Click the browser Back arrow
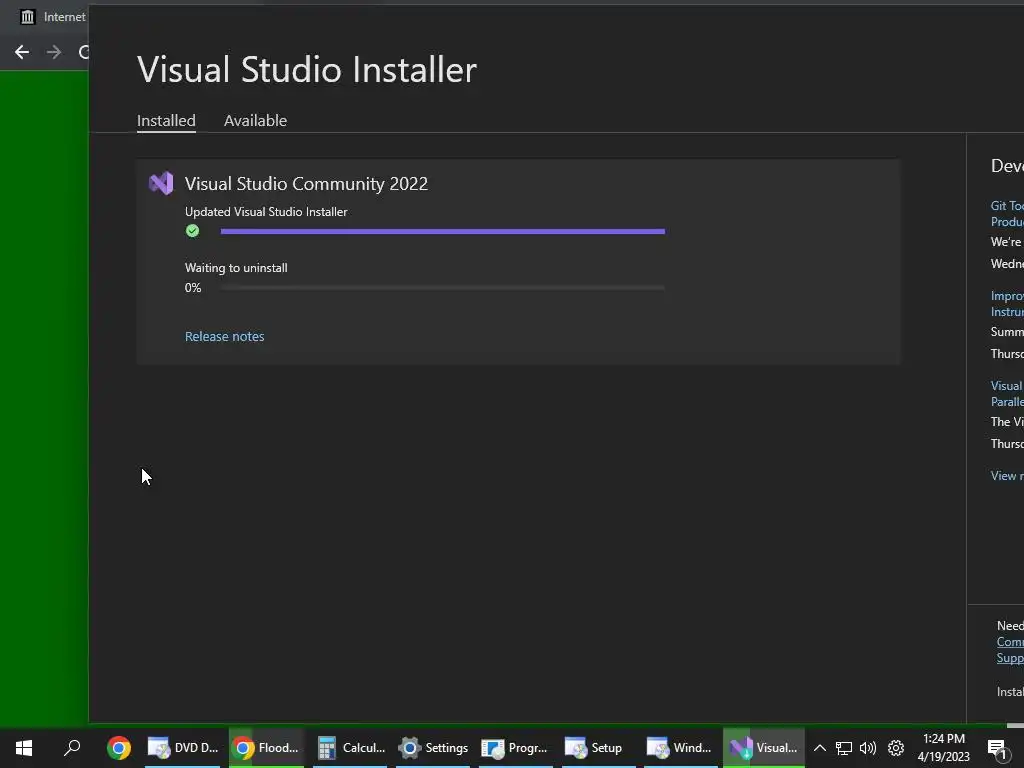 coord(22,52)
